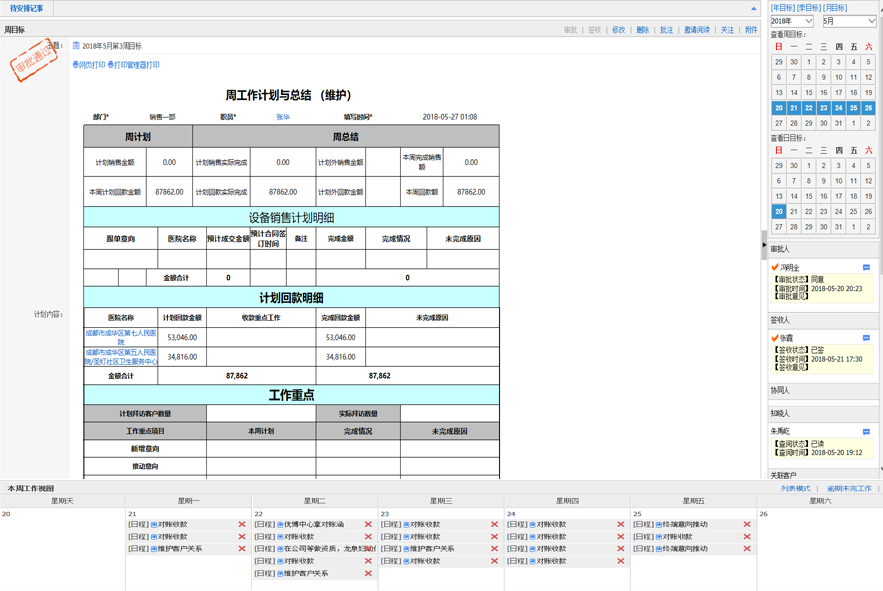Remove Monday's 维护客户关系 schedule with red X

coord(242,549)
